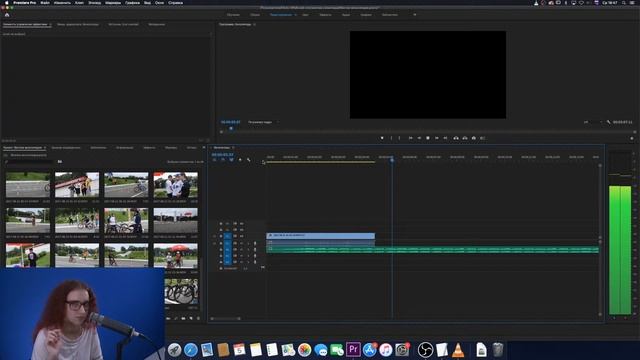Expand the workspaces overflow chevron

coord(415,15)
